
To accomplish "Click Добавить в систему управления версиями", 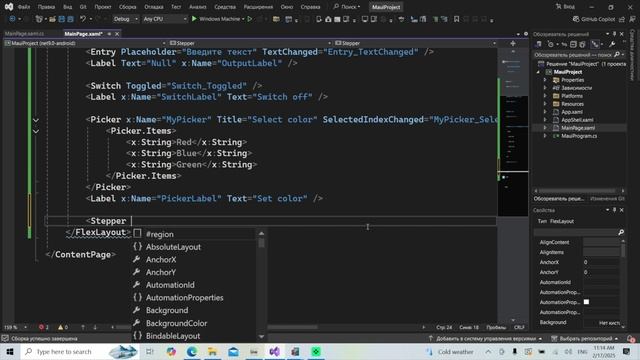I will click(485, 339).
